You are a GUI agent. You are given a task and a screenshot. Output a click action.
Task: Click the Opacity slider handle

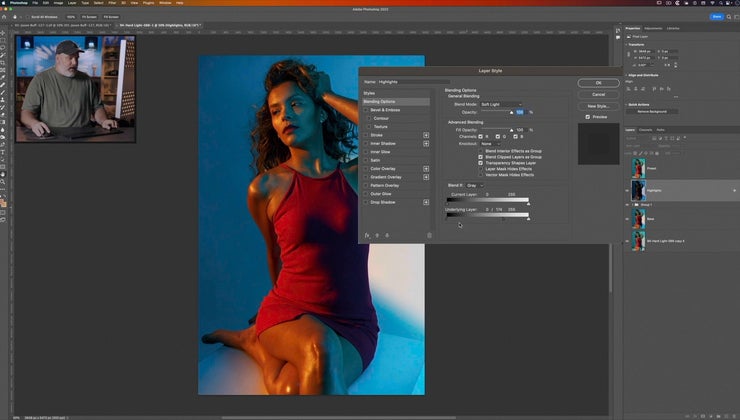click(511, 112)
